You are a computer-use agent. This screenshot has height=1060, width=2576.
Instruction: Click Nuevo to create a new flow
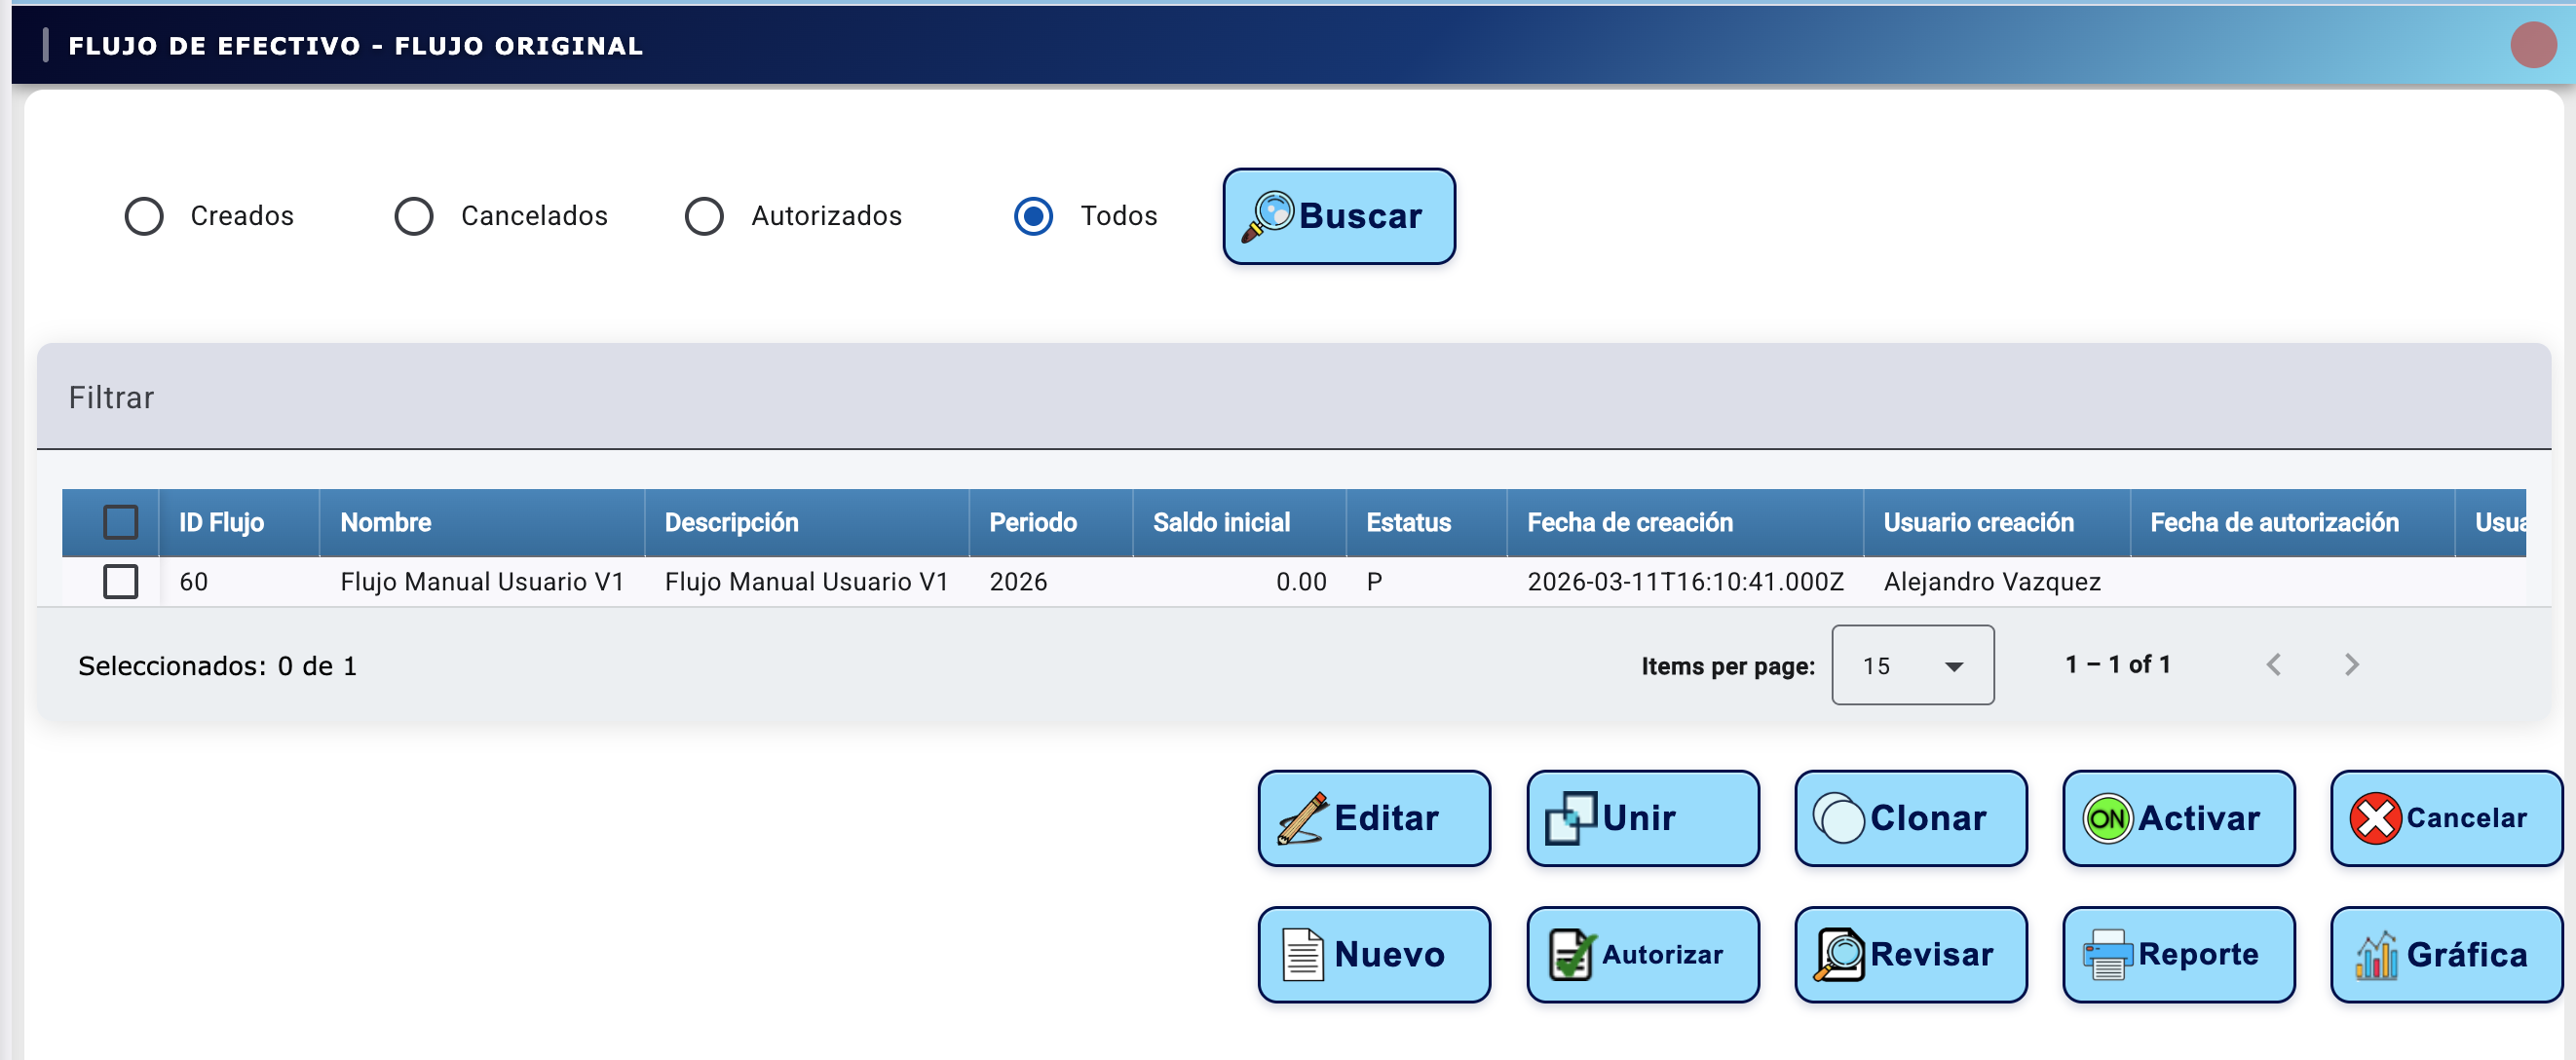point(1373,954)
